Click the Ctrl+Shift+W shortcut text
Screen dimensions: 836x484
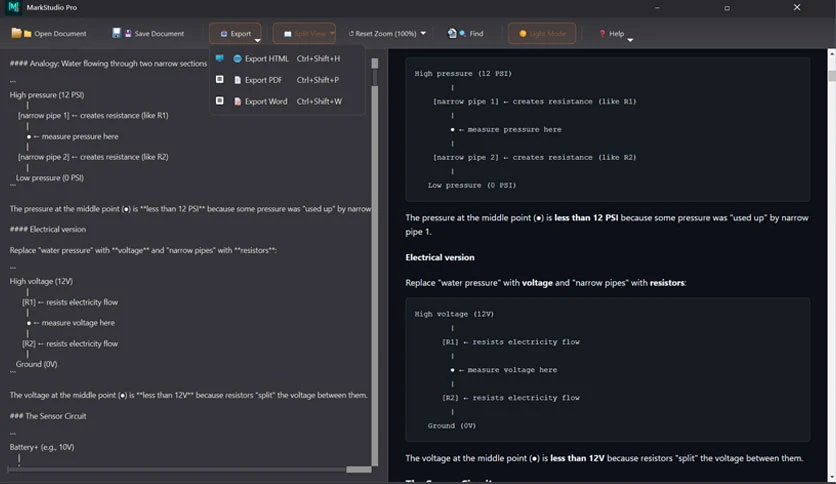pyautogui.click(x=319, y=101)
